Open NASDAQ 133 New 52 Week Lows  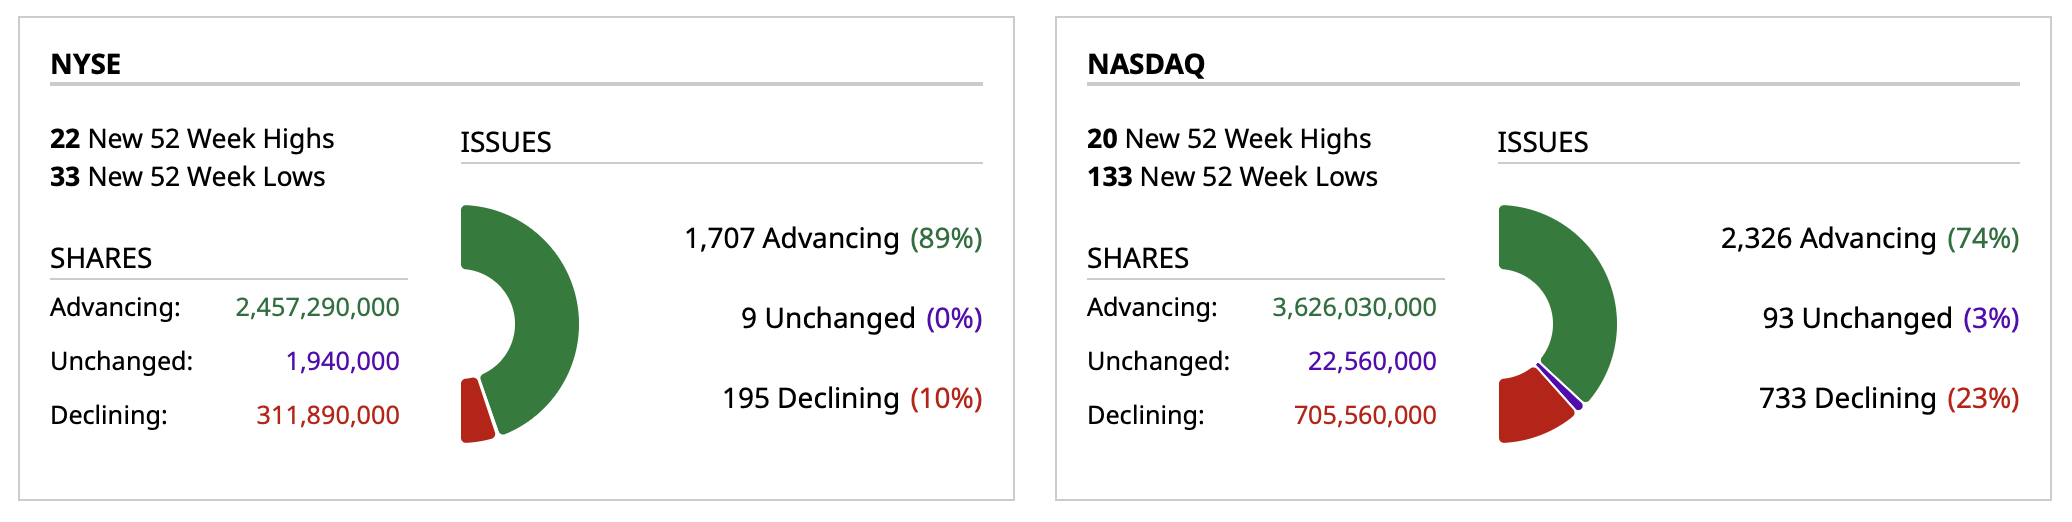pyautogui.click(x=1232, y=177)
